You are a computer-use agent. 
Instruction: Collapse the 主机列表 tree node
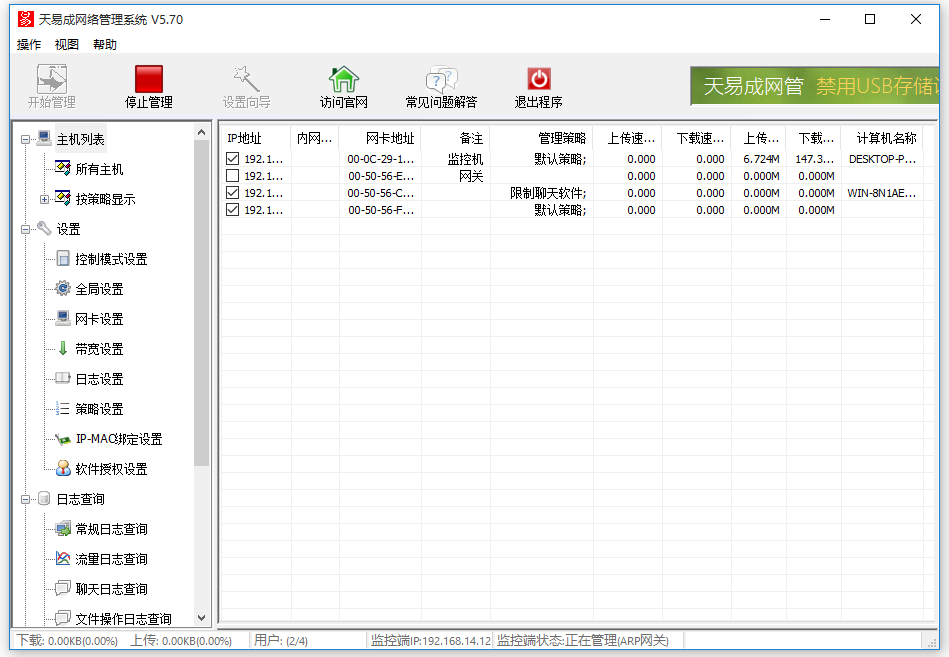click(25, 140)
